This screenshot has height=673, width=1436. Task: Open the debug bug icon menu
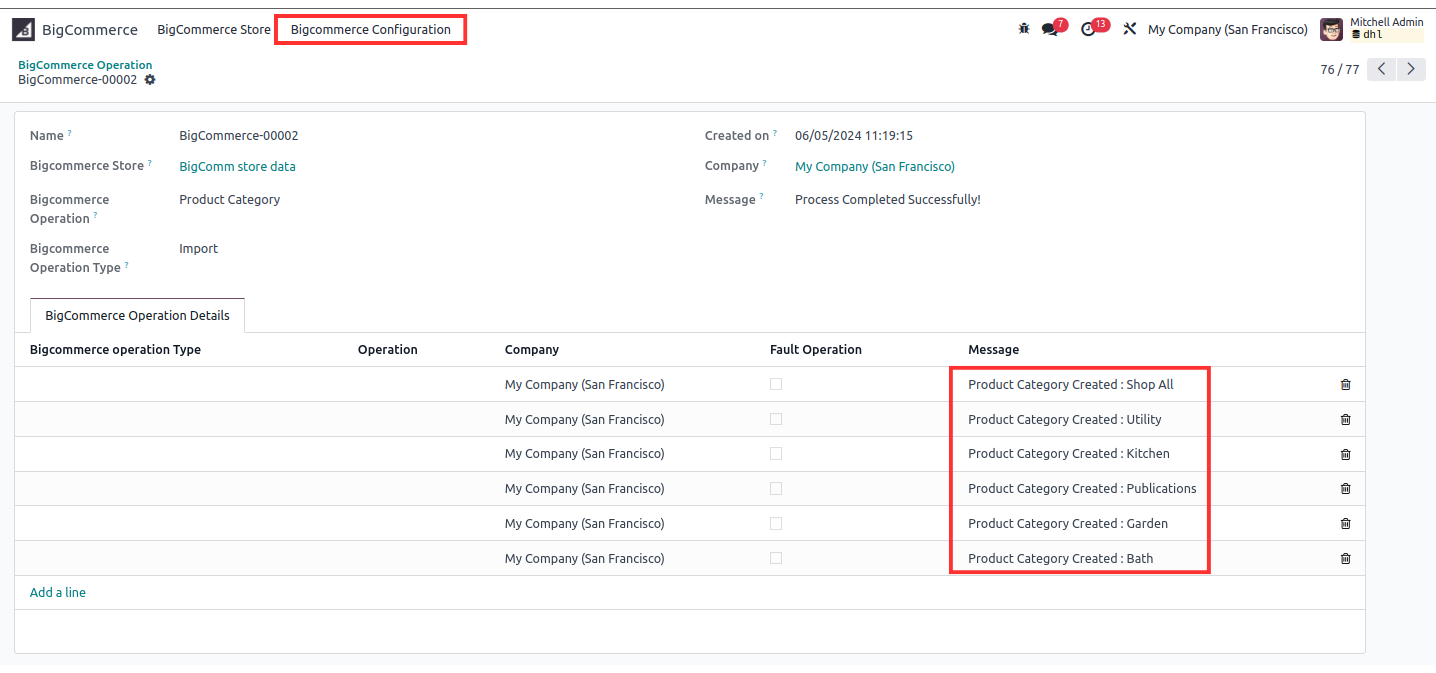point(1024,29)
